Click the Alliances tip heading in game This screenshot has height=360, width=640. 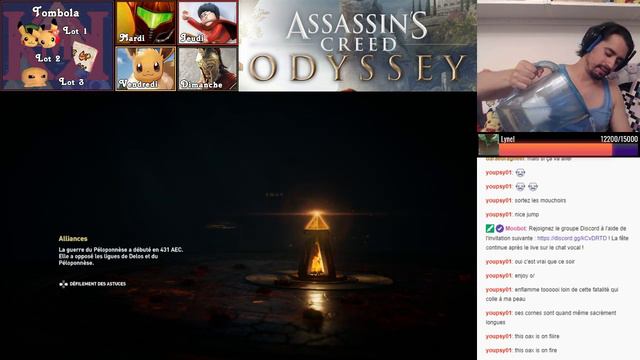[x=73, y=239]
